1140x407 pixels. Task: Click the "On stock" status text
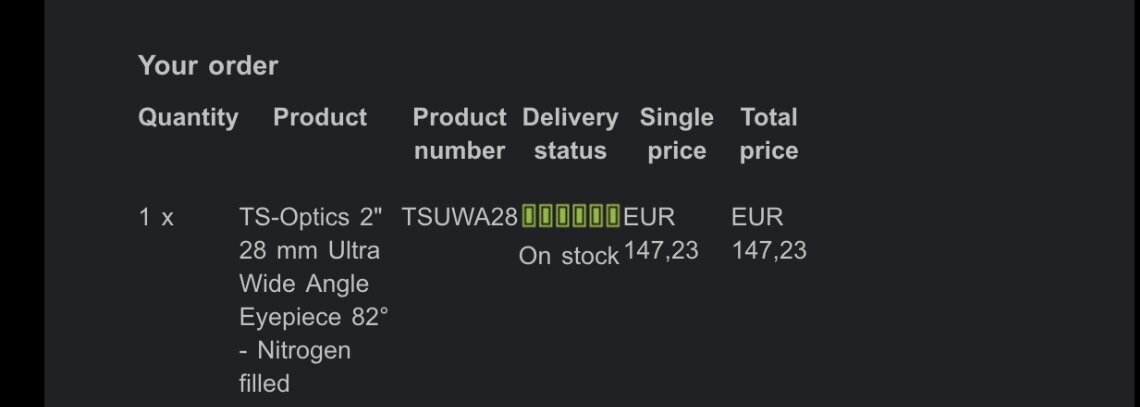pyautogui.click(x=569, y=256)
